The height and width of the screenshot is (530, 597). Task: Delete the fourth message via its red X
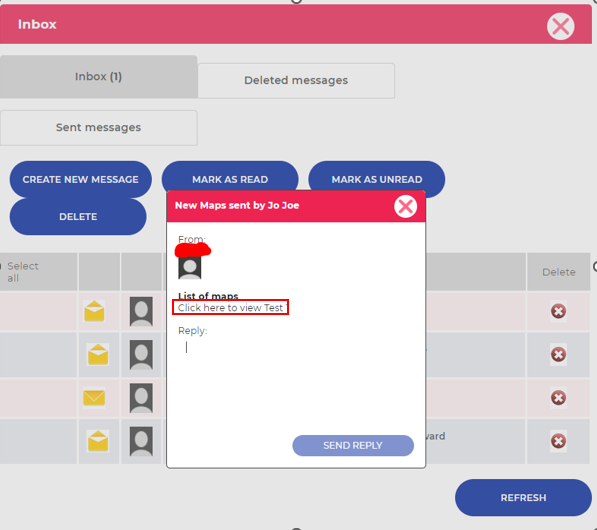click(558, 441)
